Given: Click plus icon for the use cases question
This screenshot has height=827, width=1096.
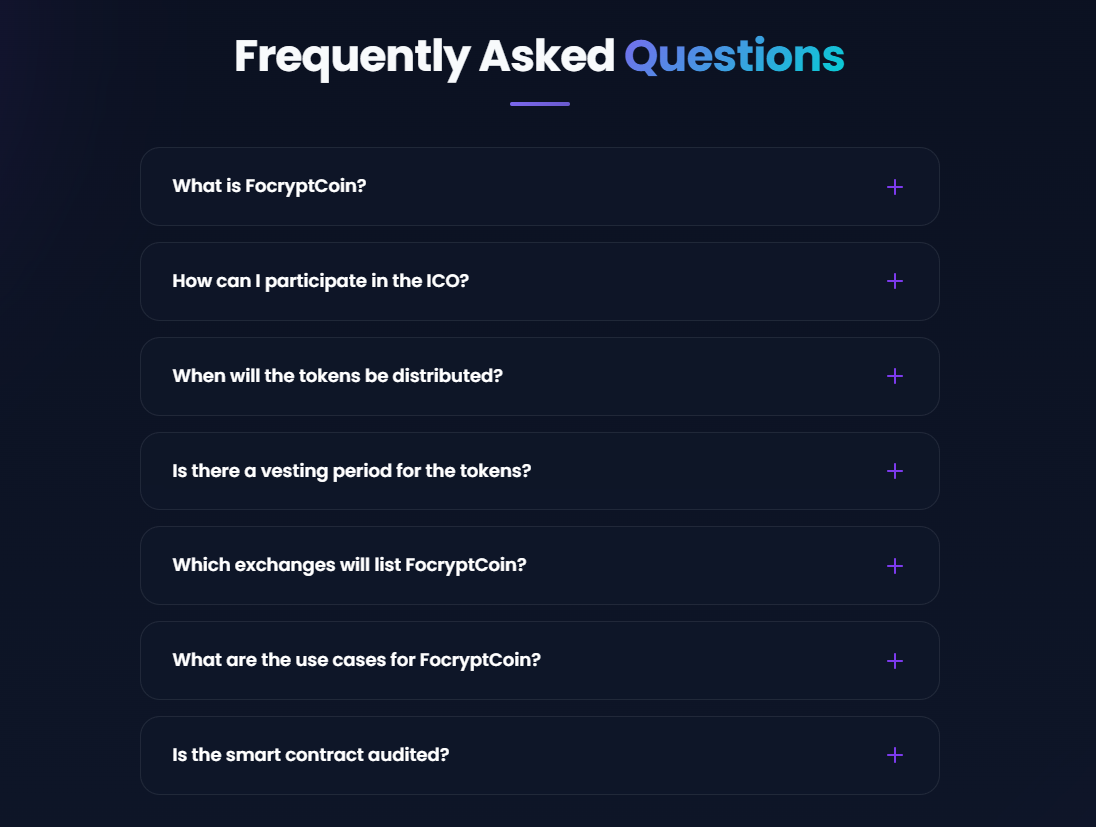Looking at the screenshot, I should tap(894, 661).
